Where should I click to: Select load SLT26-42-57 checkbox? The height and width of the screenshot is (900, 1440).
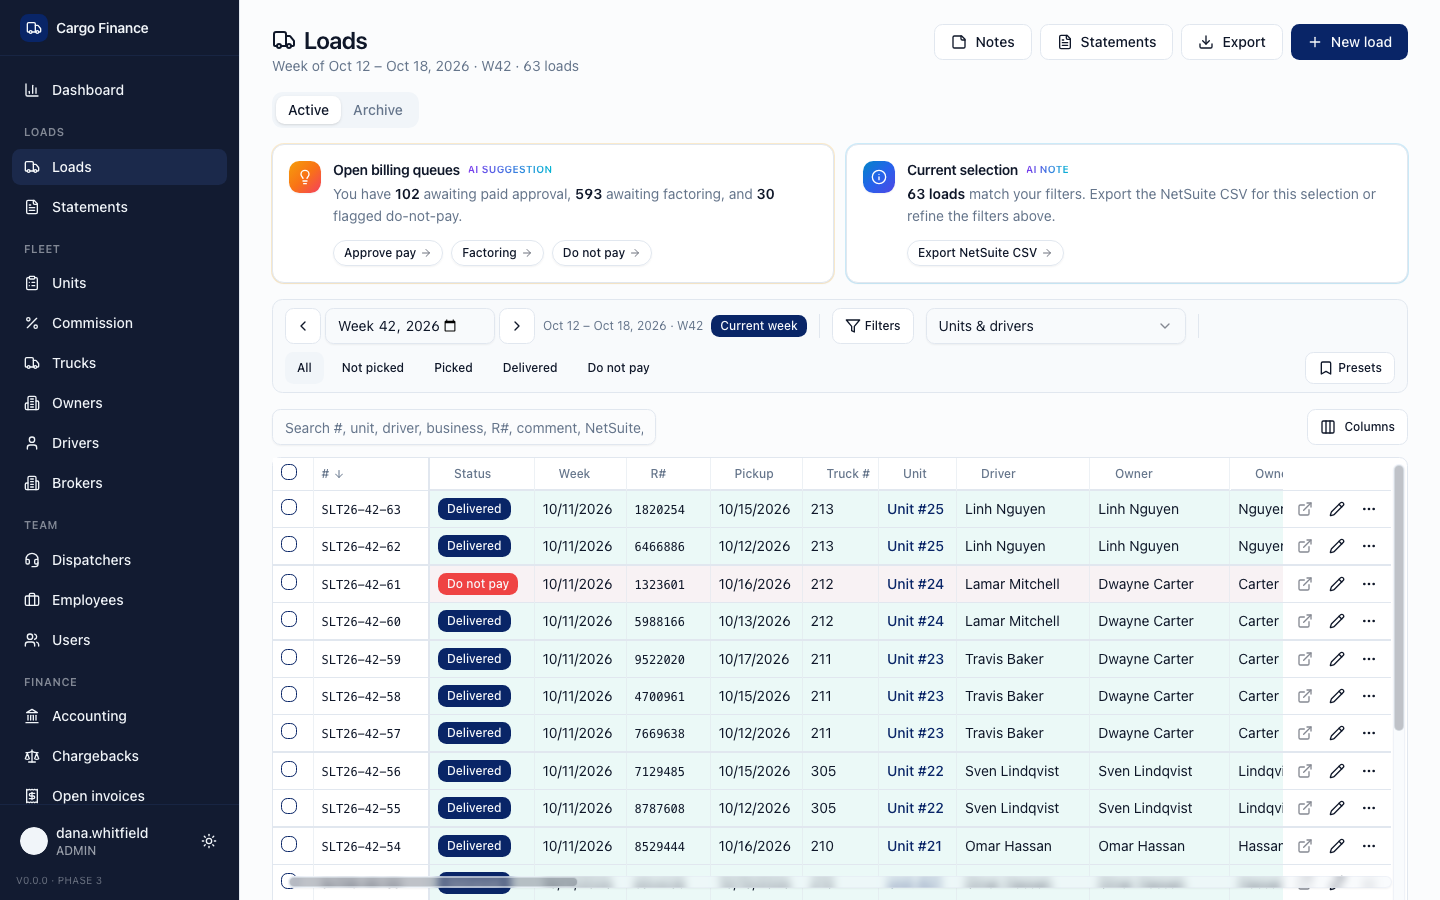click(x=289, y=731)
